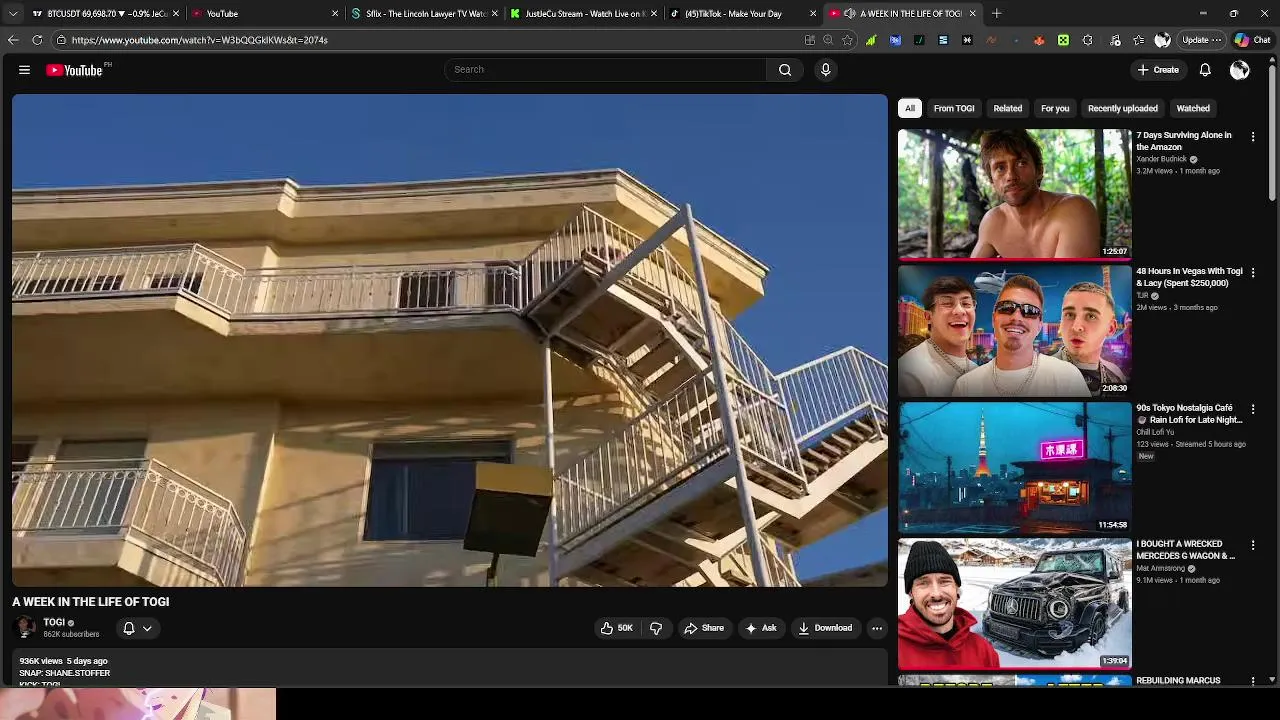Viewport: 1280px width, 720px height.
Task: Click video title A WEEK IN THE LIFE OF TOGI
Action: 91,602
